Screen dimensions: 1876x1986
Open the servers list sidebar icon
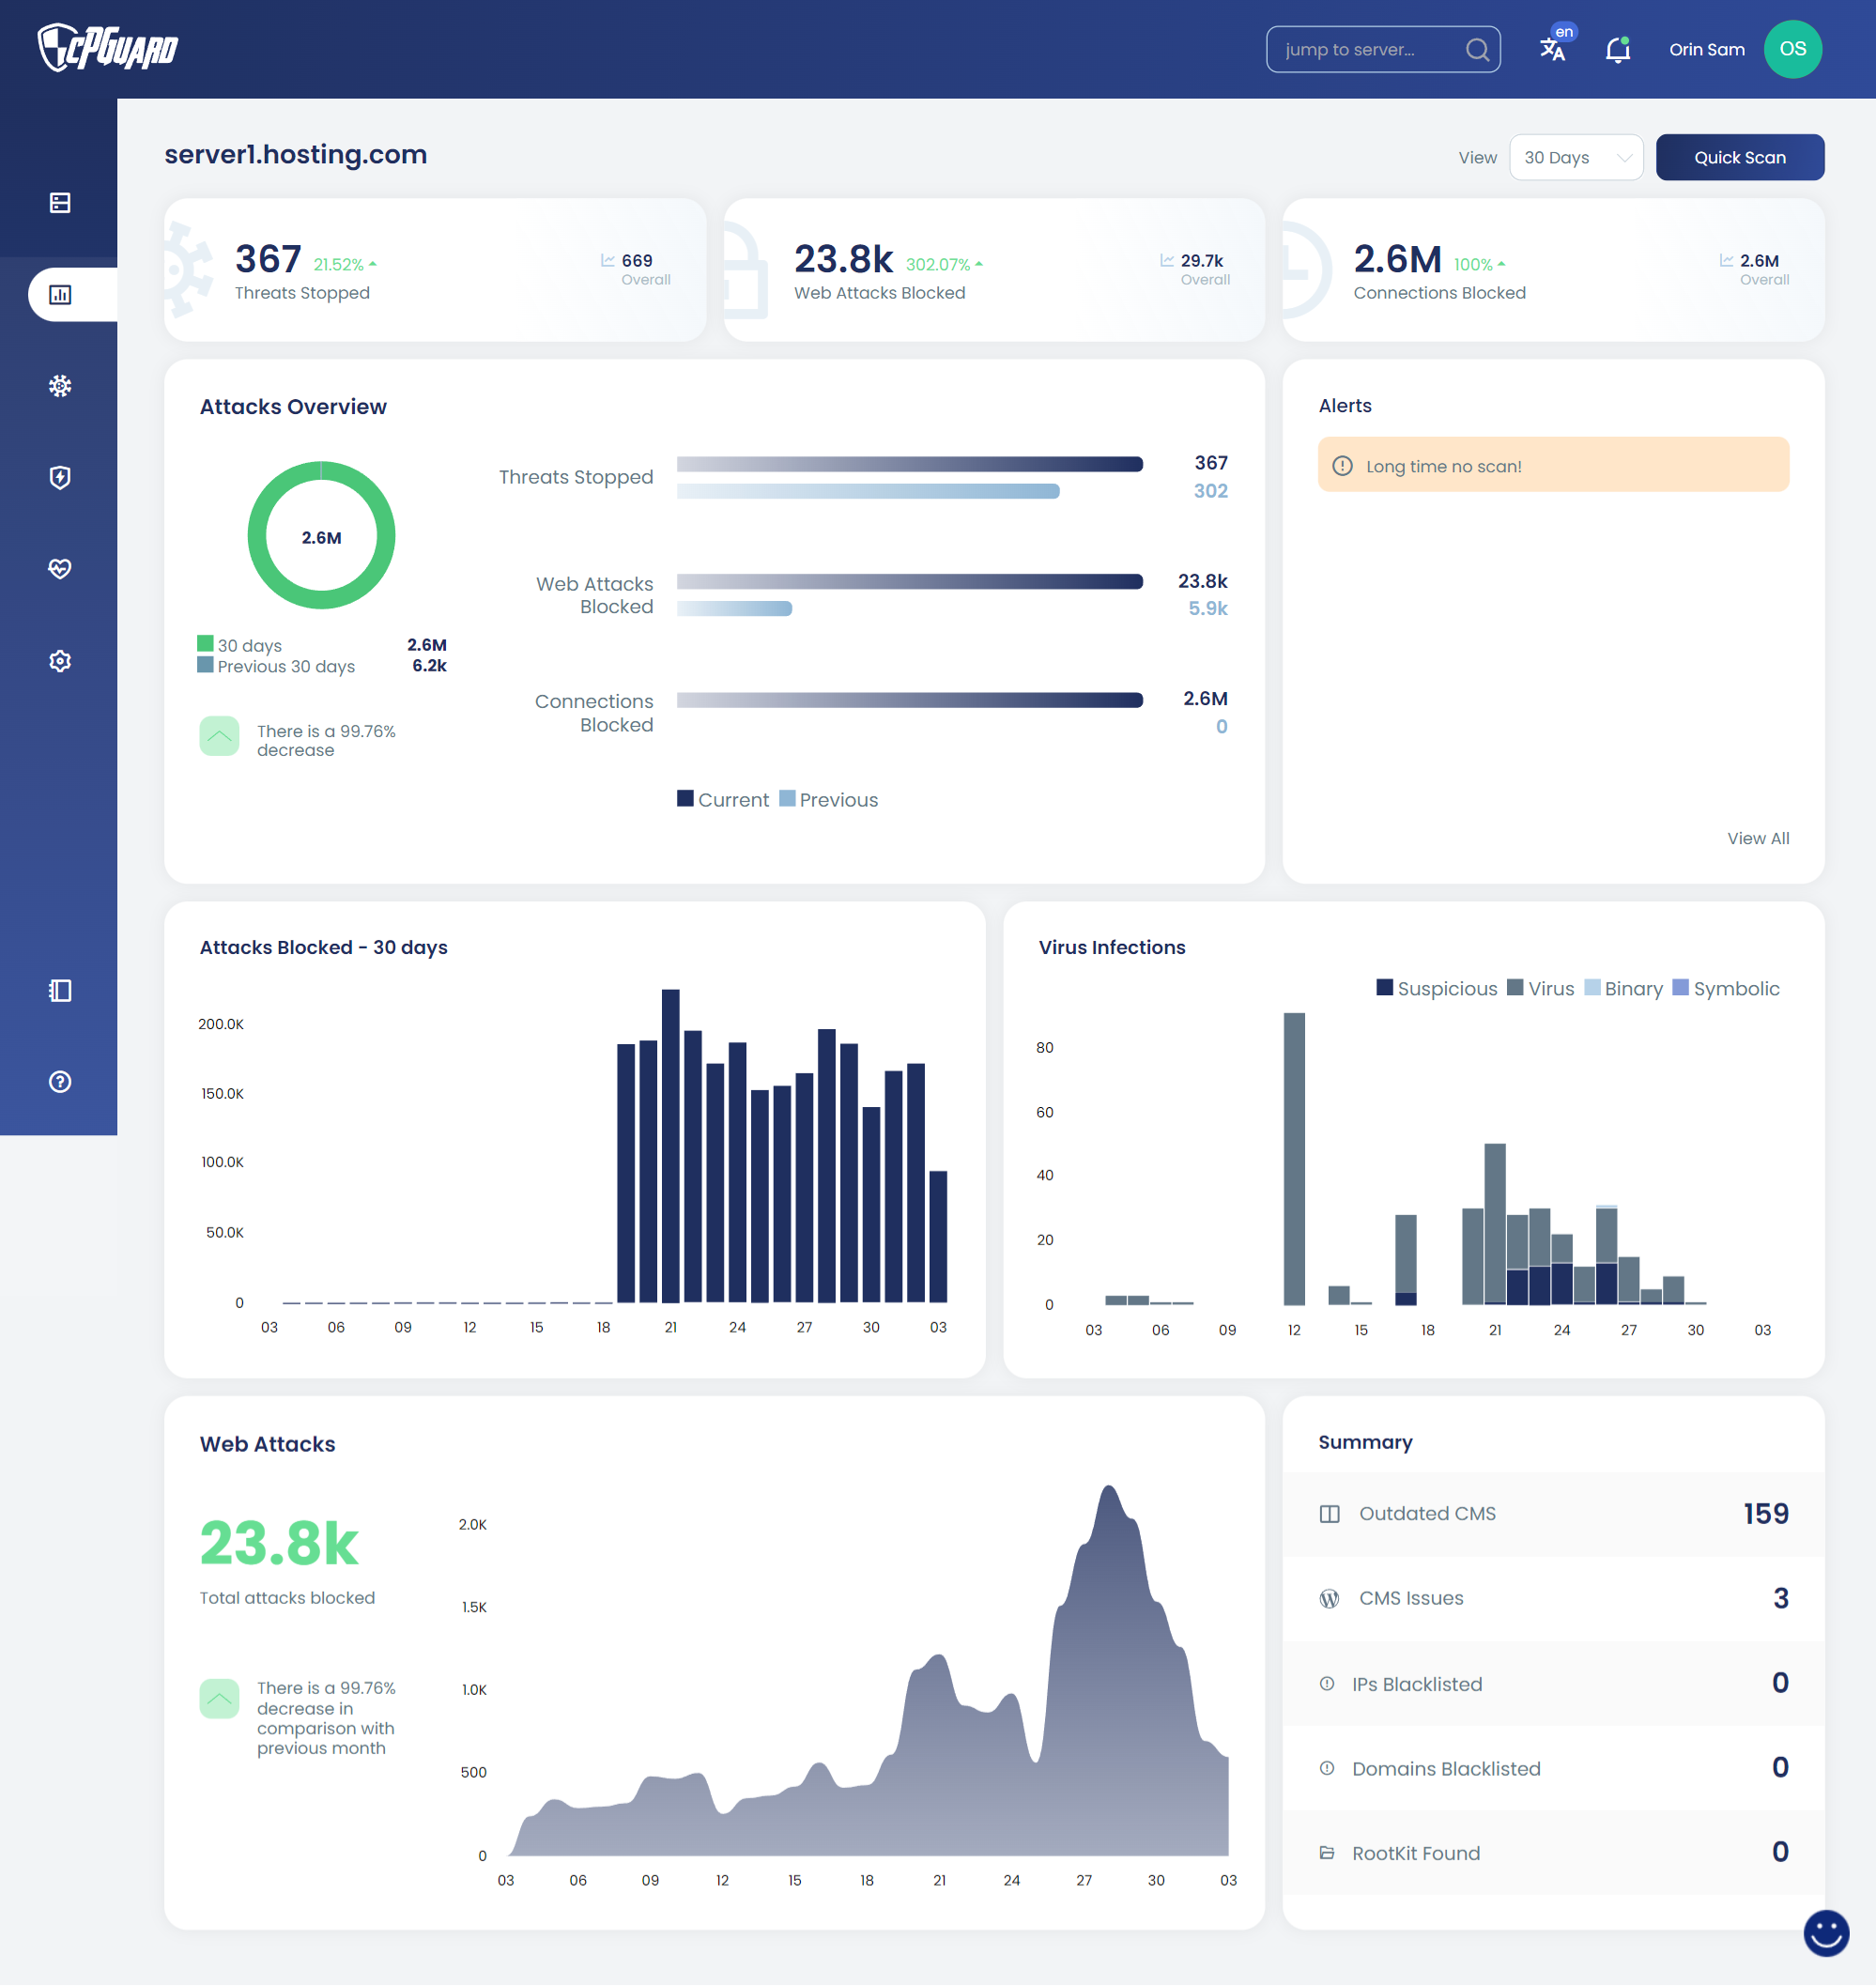(60, 203)
